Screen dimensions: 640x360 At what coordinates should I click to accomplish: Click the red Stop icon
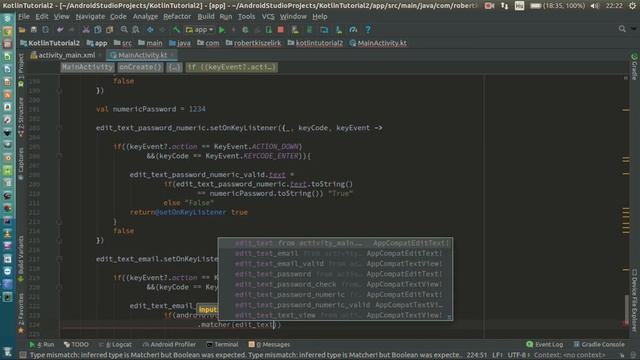click(280, 30)
